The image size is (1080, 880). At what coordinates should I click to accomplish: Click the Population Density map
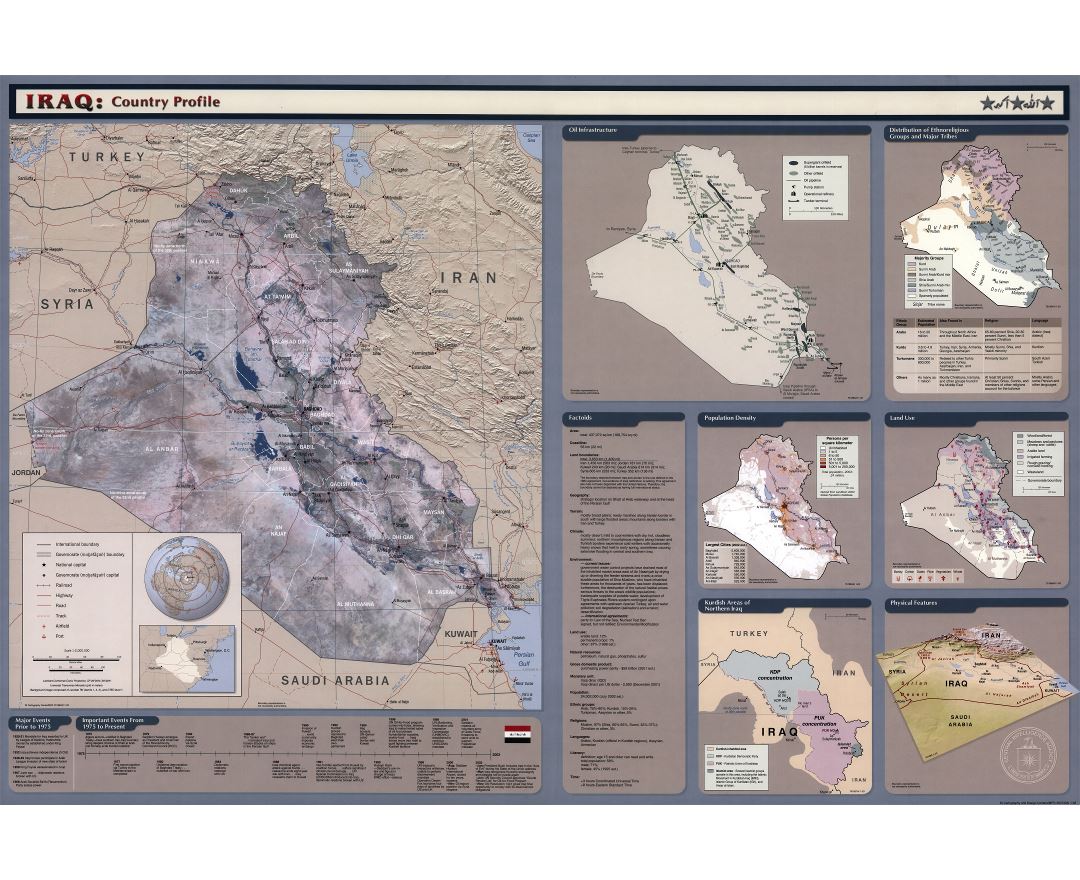point(774,506)
